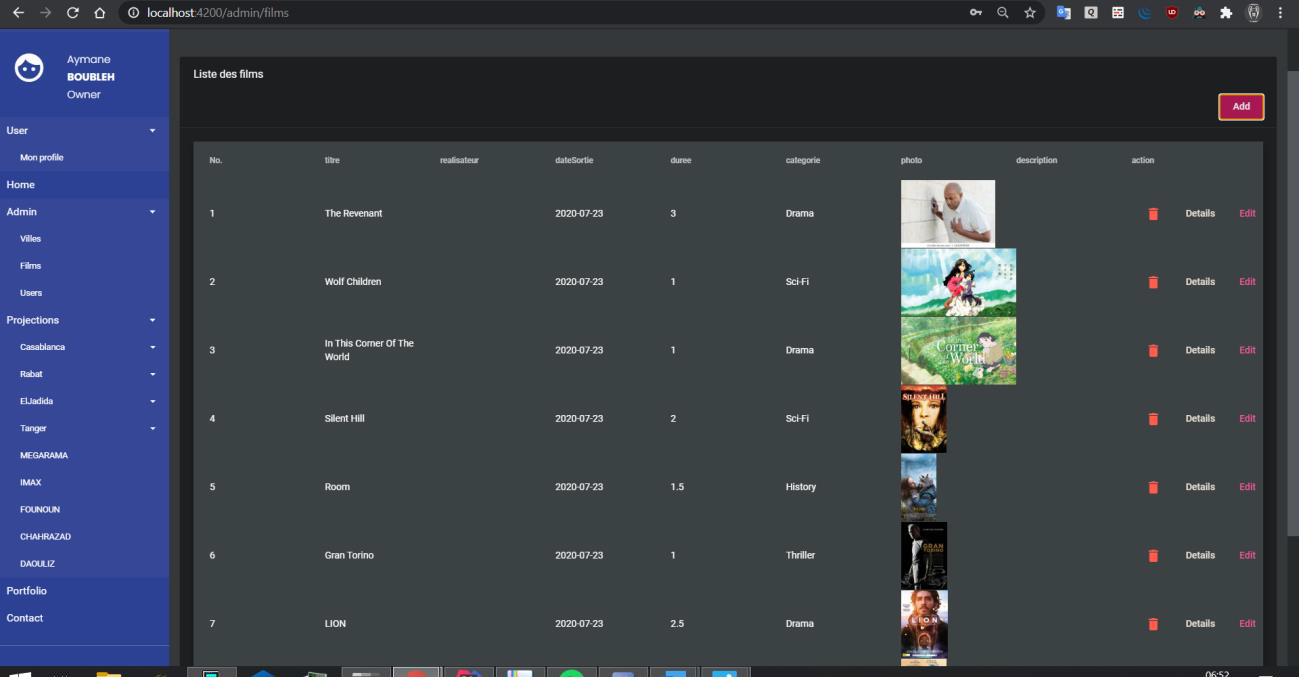Viewport: 1299px width, 677px height.
Task: Delete LION via its trash icon
Action: pos(1153,623)
